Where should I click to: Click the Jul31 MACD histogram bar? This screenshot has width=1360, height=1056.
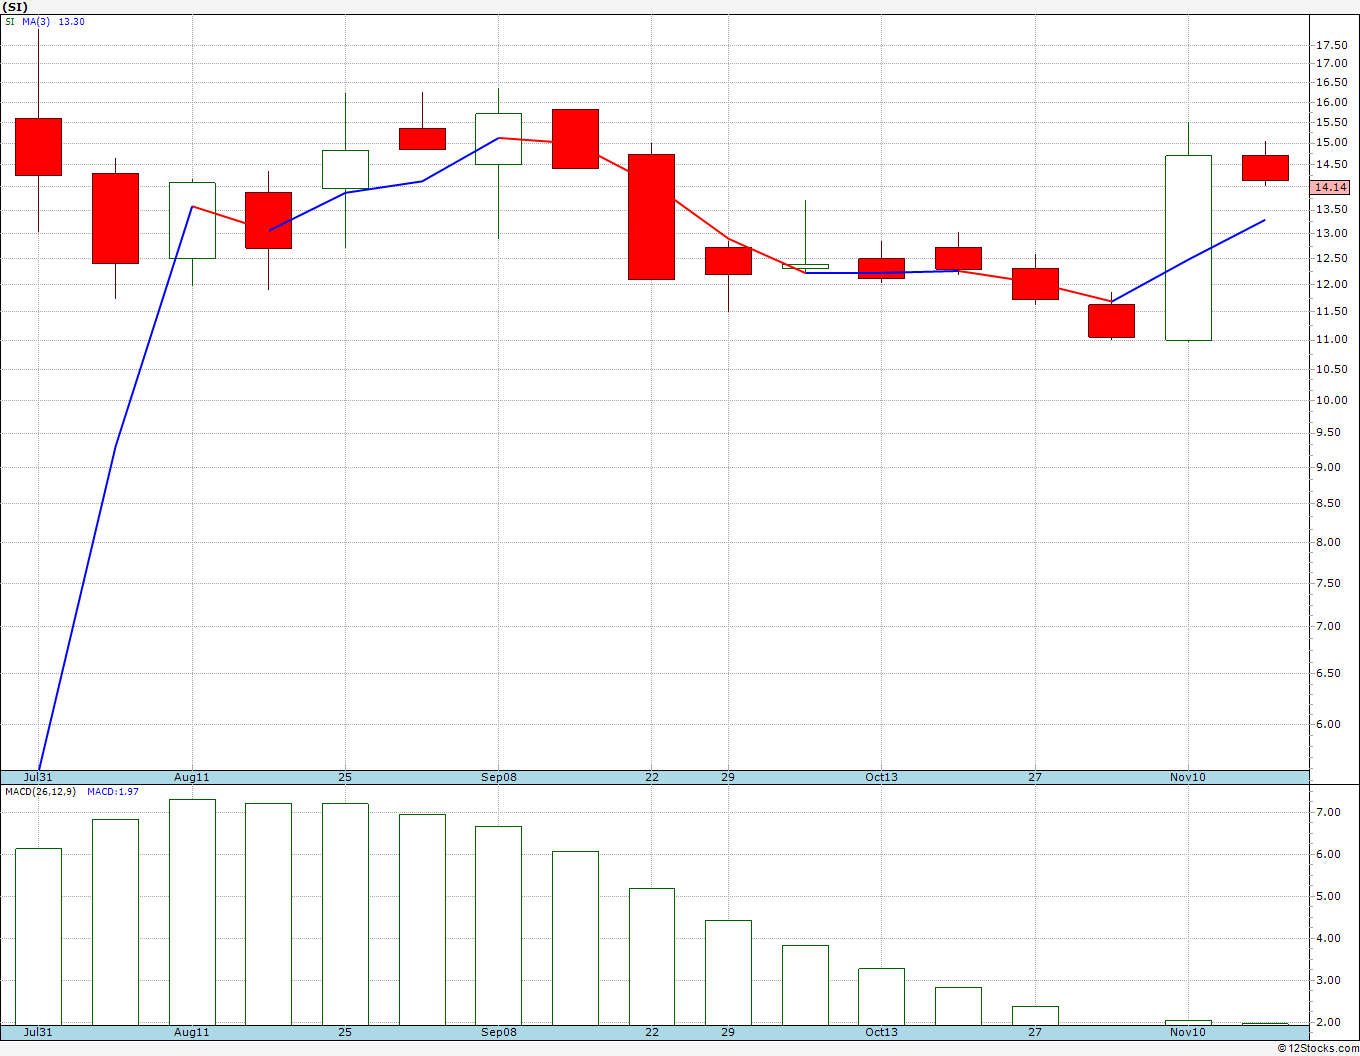[x=38, y=936]
